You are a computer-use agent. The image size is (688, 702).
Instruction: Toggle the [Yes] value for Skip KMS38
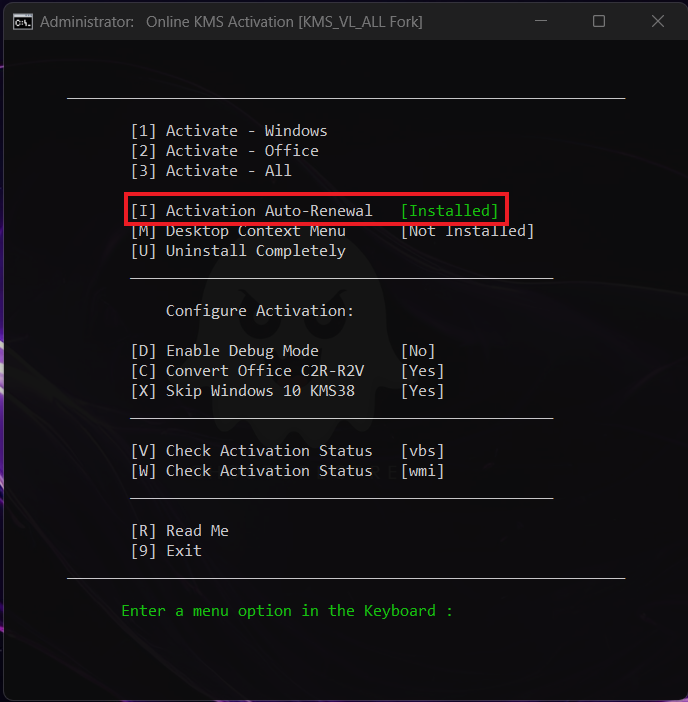pos(422,391)
